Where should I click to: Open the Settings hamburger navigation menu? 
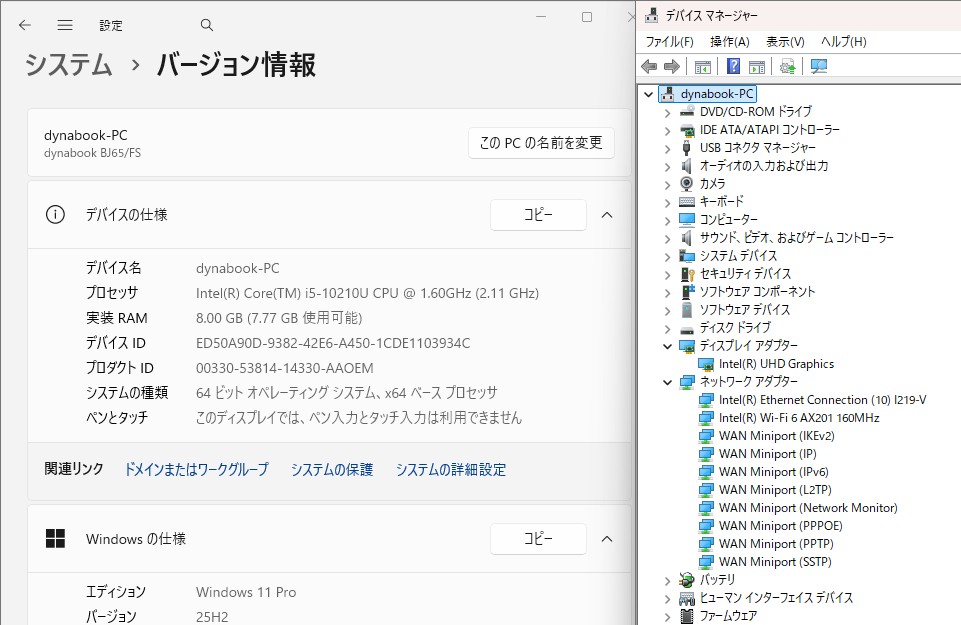pos(65,25)
